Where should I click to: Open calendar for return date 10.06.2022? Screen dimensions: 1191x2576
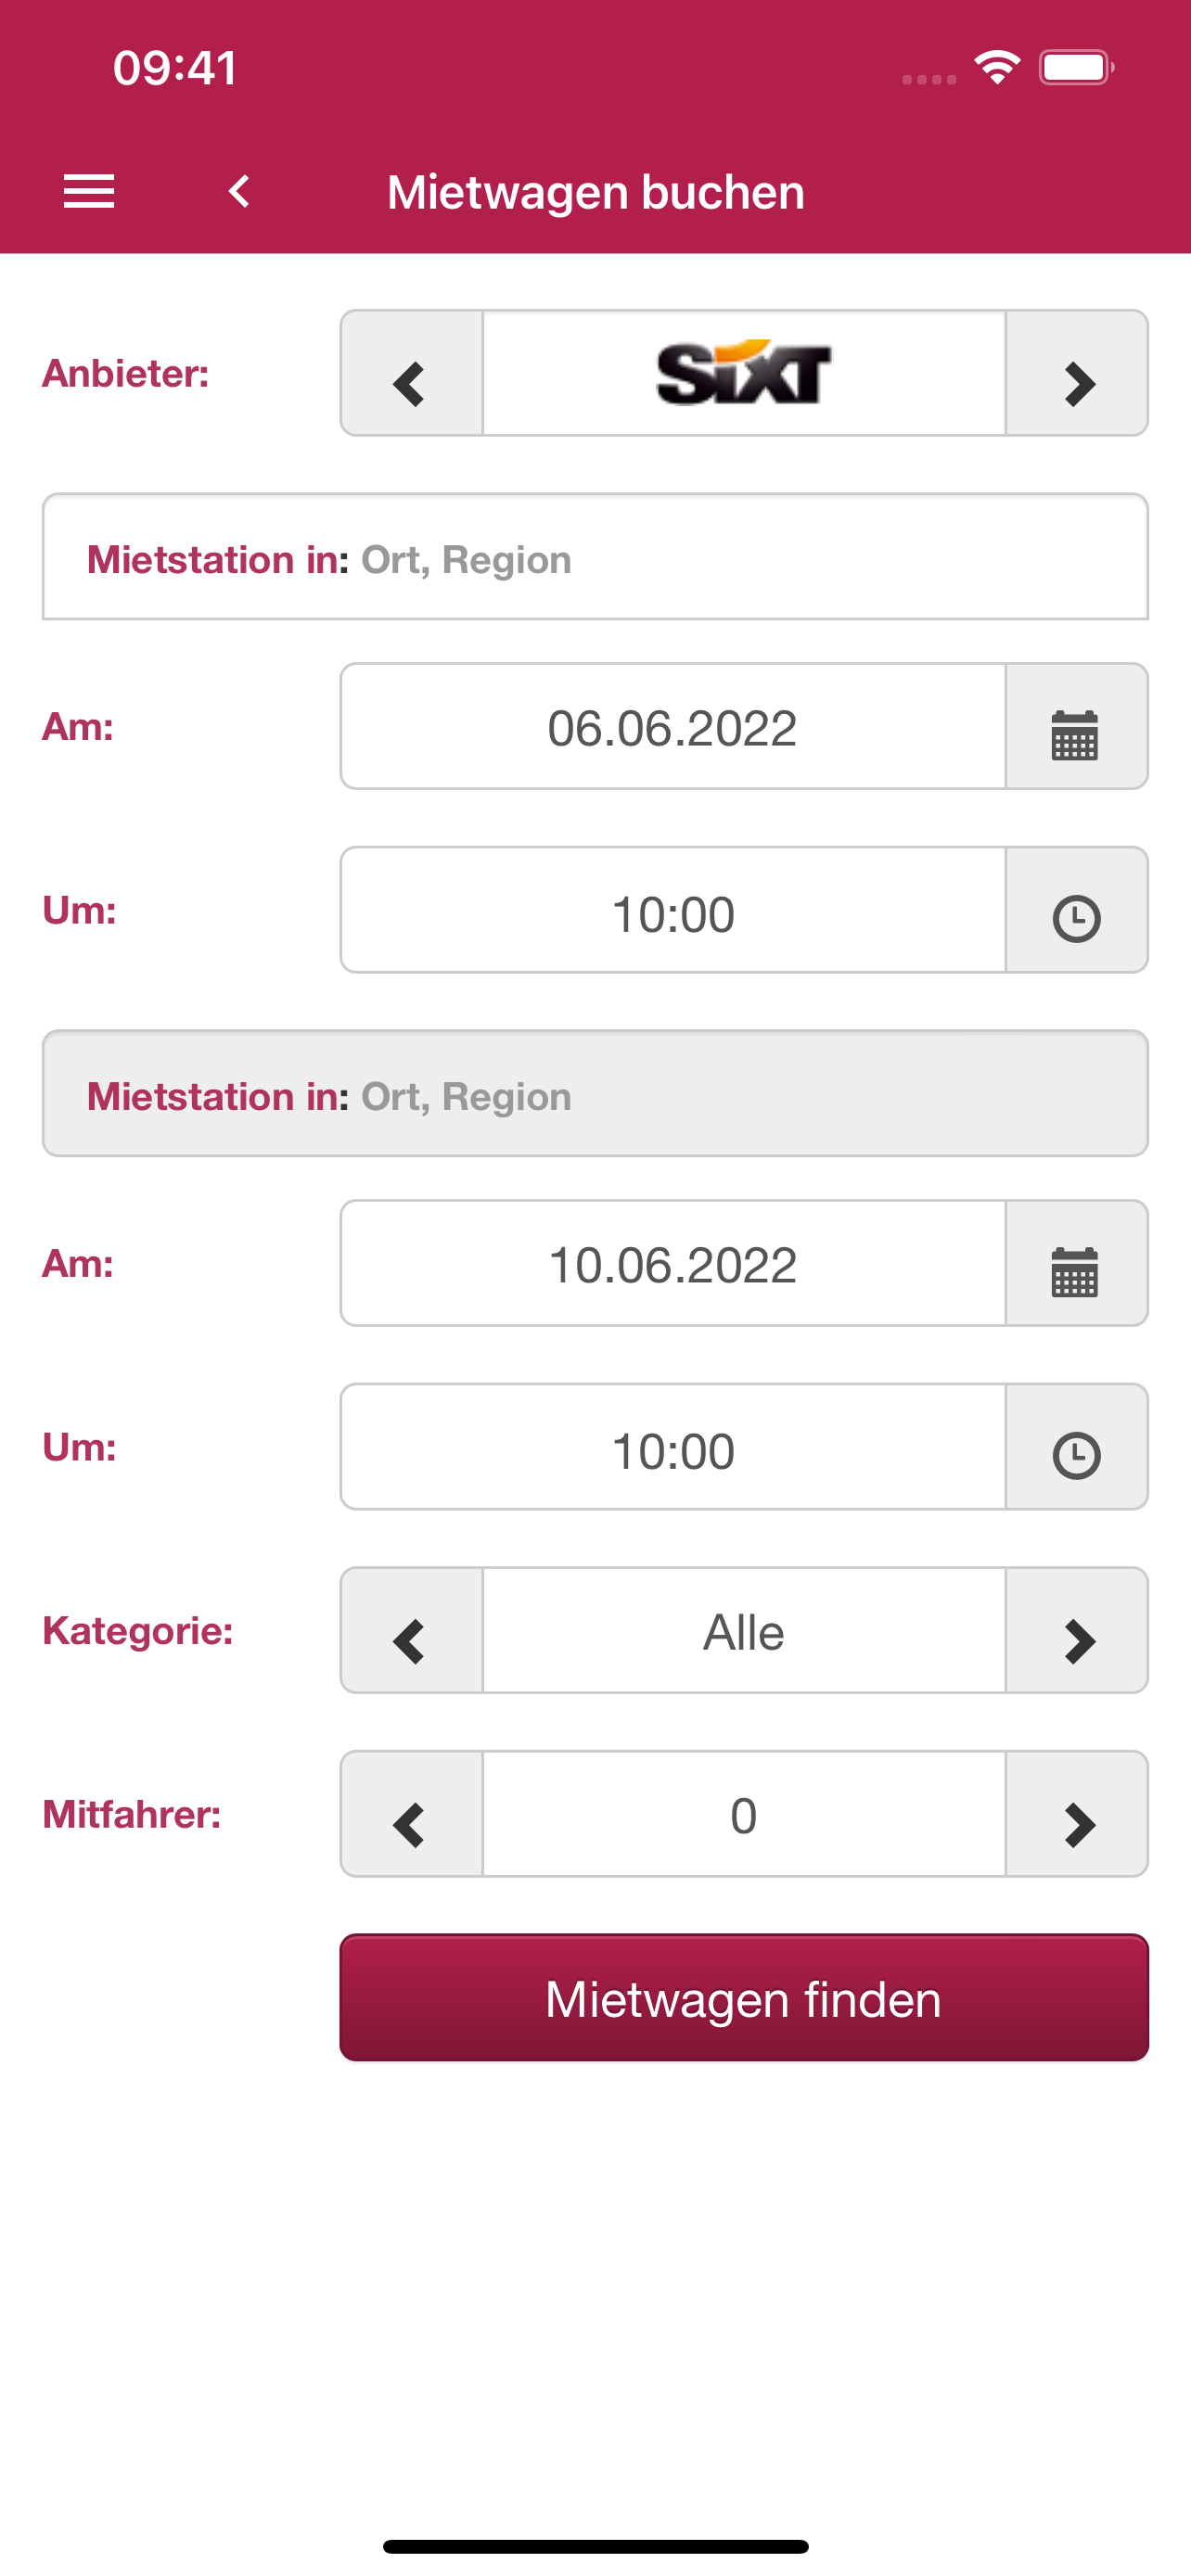pyautogui.click(x=1076, y=1263)
